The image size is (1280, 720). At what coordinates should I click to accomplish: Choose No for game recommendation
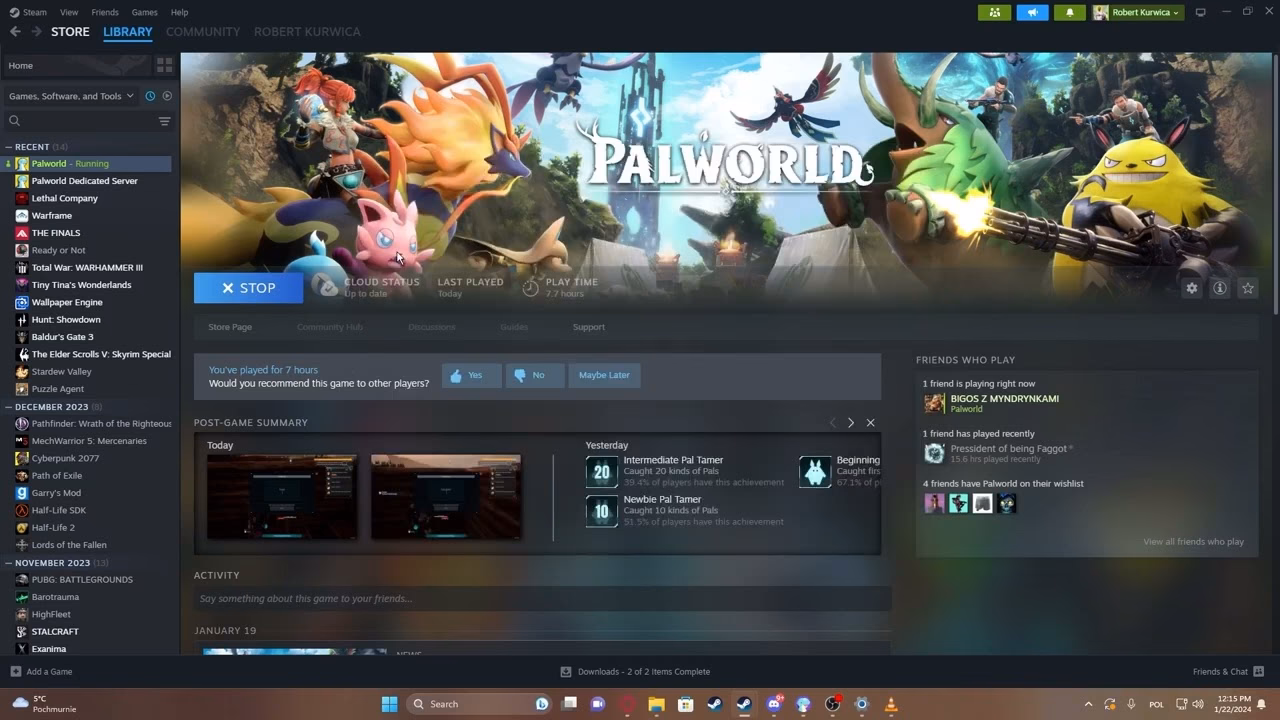534,375
